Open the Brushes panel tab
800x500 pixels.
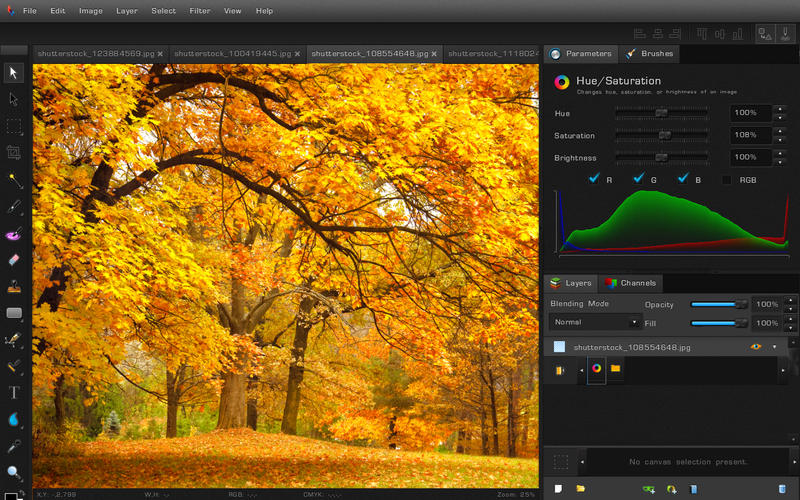(x=649, y=53)
